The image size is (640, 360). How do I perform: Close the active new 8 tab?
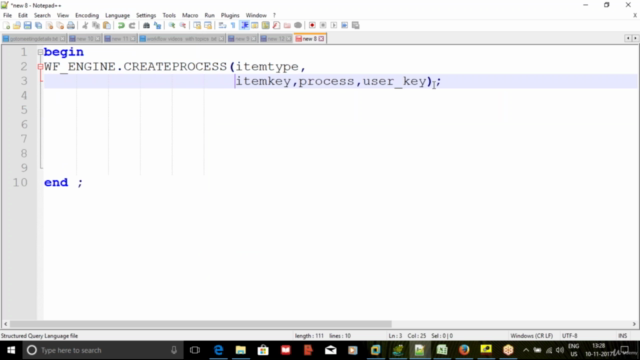tap(321, 38)
